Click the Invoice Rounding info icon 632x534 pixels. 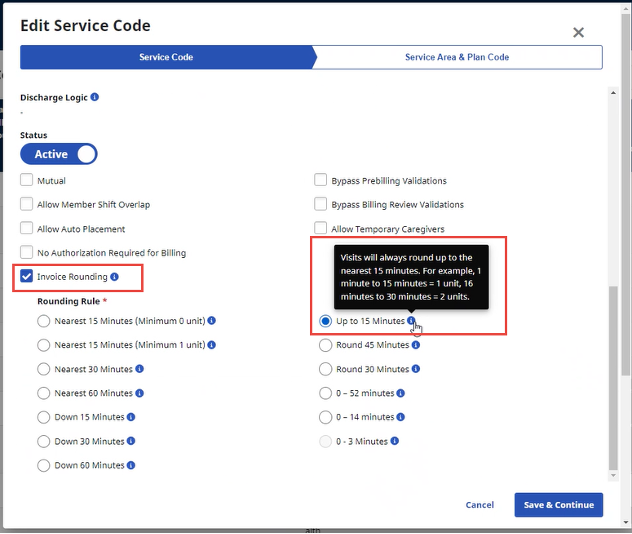click(115, 277)
